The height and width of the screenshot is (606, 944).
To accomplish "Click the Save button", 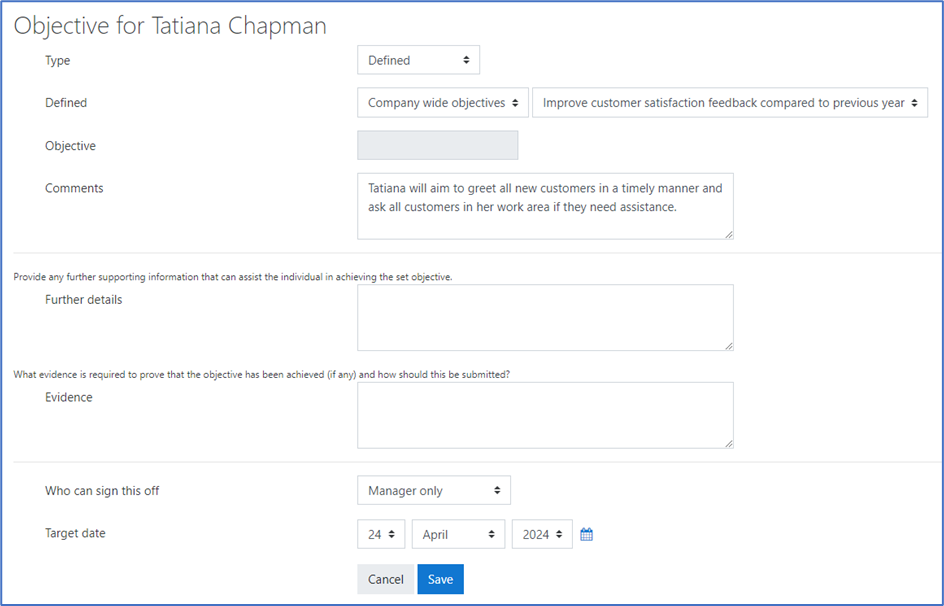I will 440,579.
